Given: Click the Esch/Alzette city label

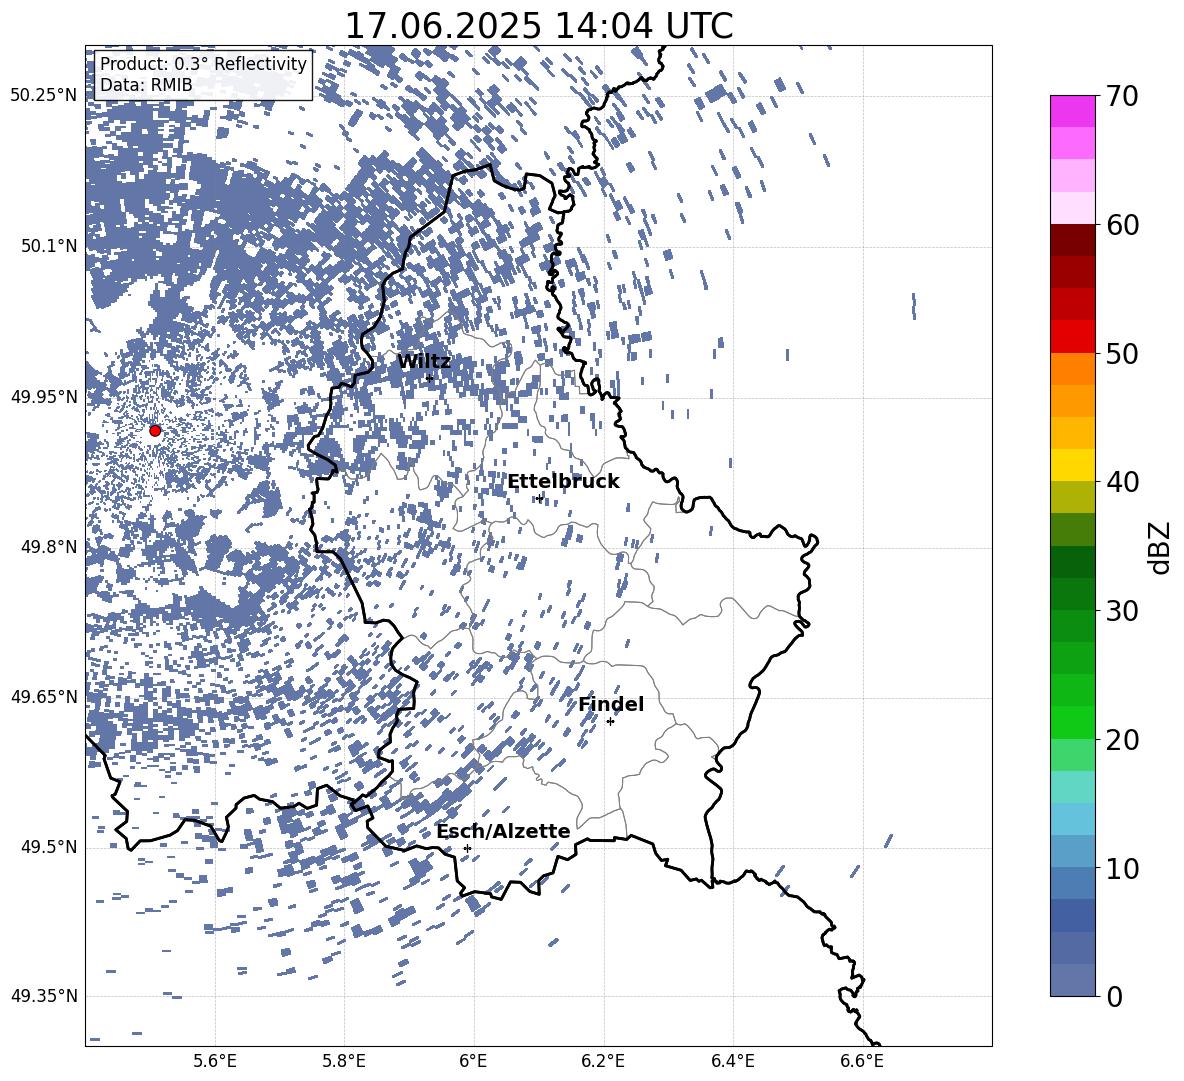Looking at the screenshot, I should 503,832.
